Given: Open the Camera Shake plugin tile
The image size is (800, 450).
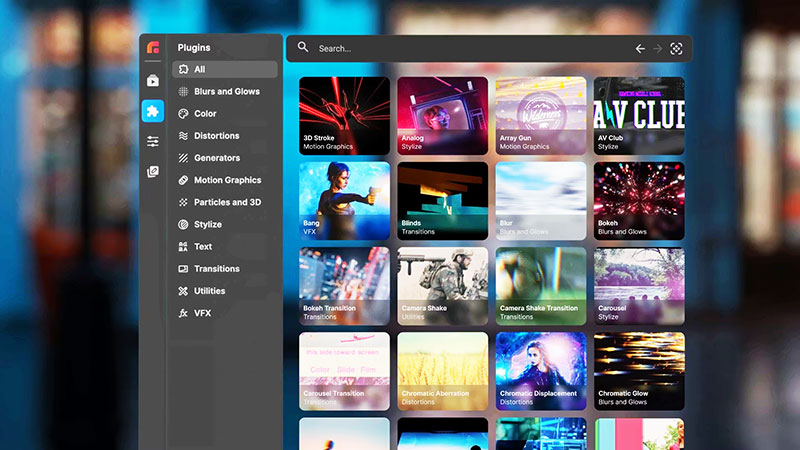Looking at the screenshot, I should 442,285.
